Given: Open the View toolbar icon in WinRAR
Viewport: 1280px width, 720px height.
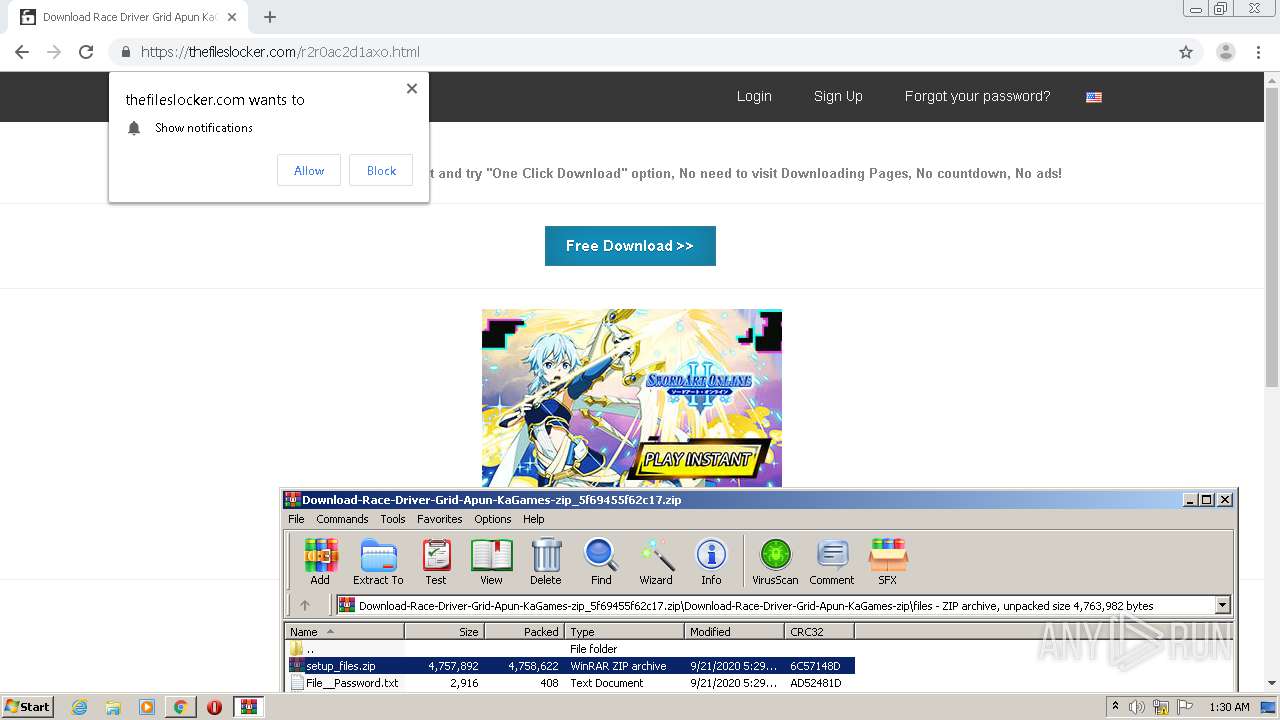Looking at the screenshot, I should [x=491, y=561].
